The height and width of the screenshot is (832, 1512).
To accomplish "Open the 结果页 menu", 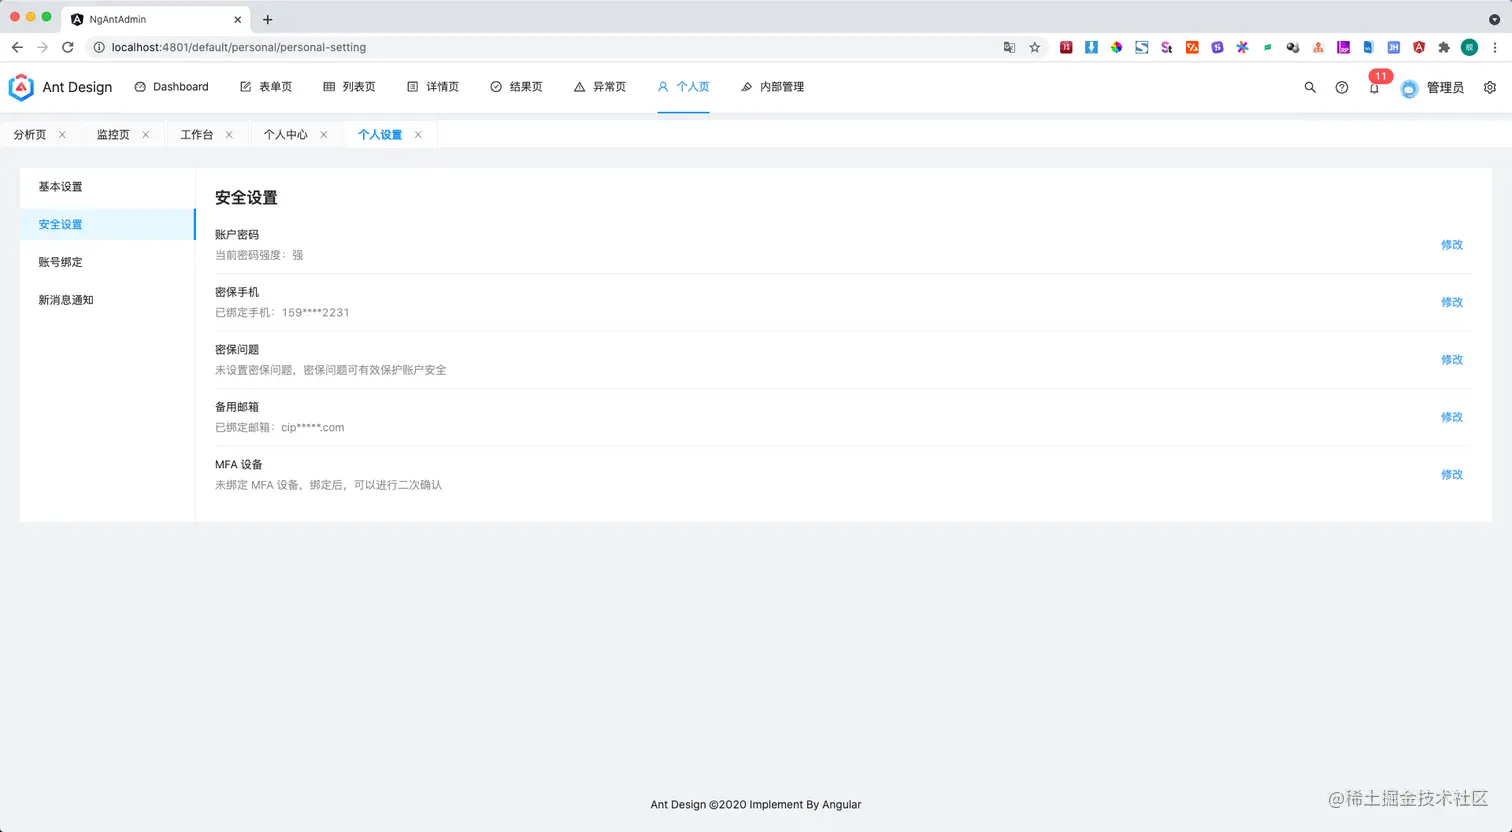I will tap(516, 87).
